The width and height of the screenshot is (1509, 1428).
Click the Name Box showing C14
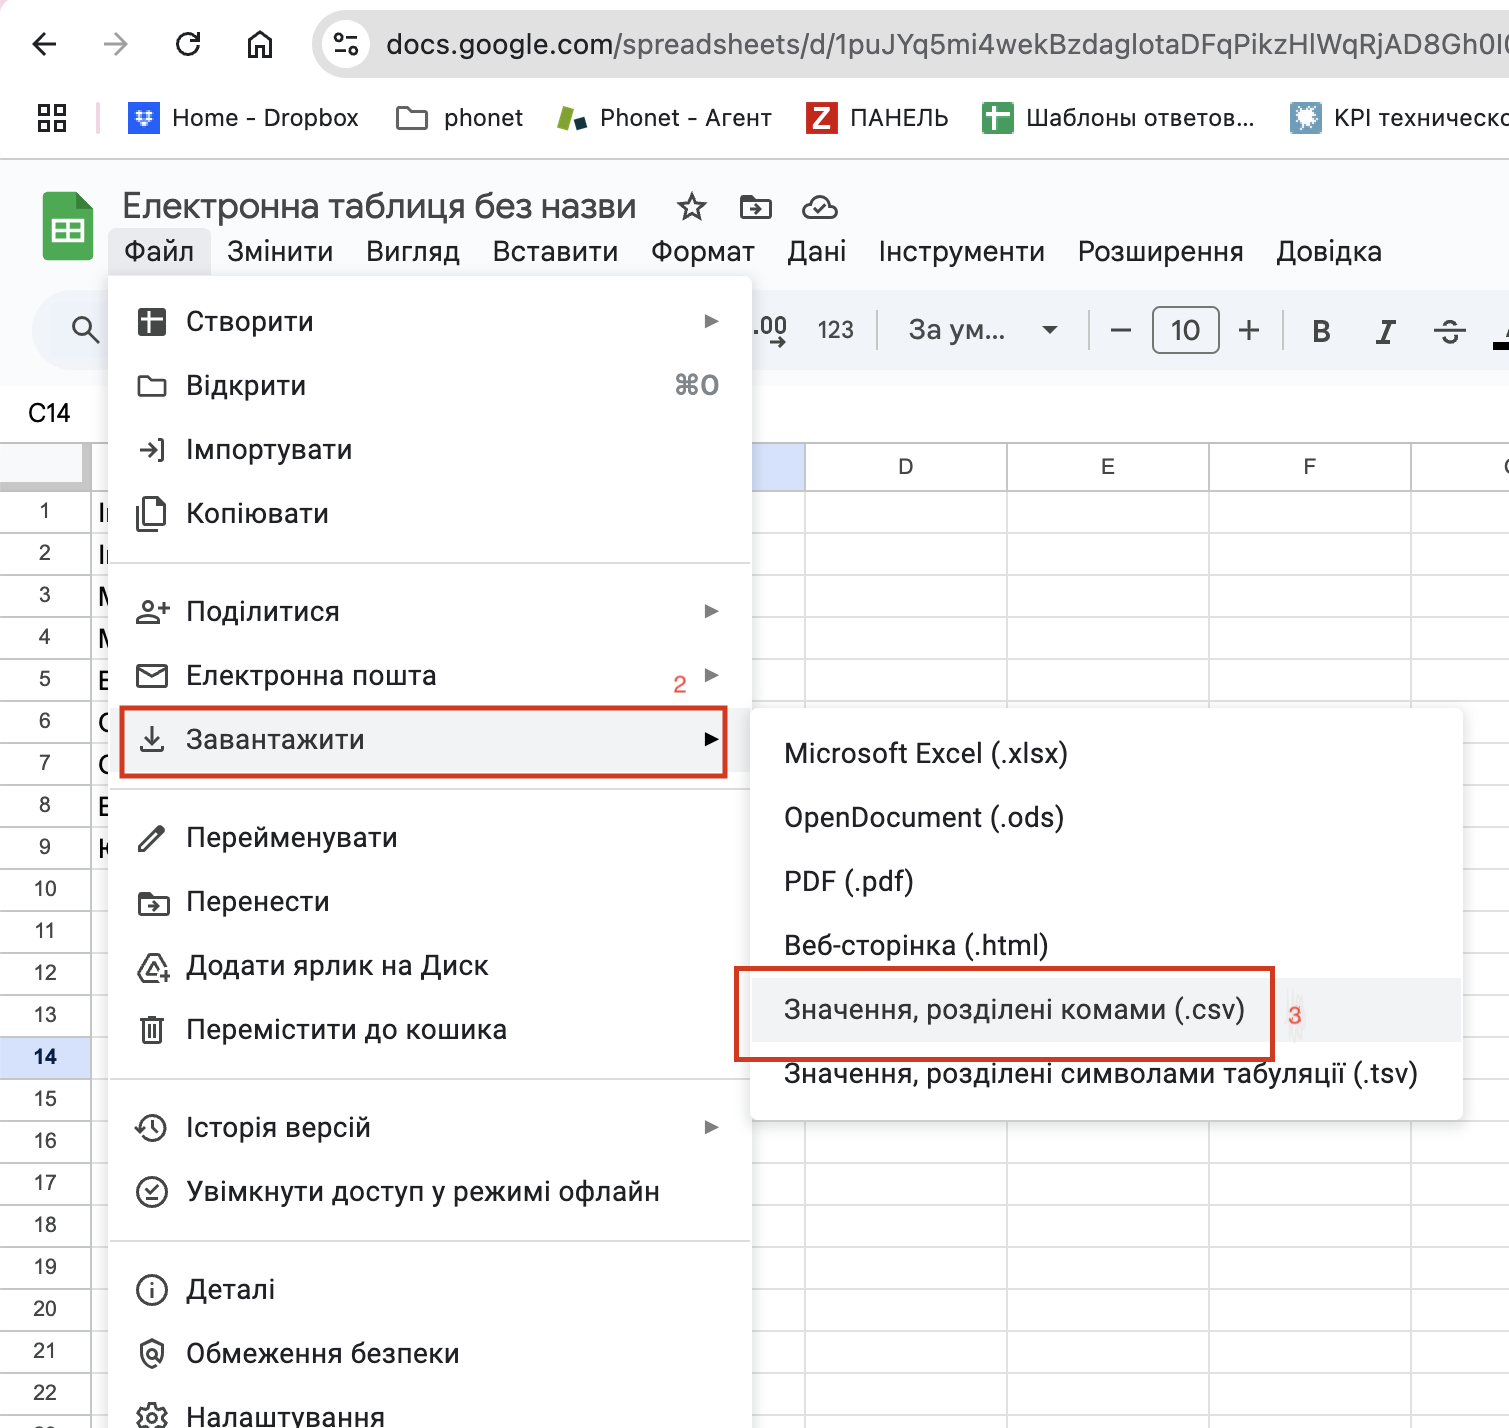pyautogui.click(x=49, y=413)
